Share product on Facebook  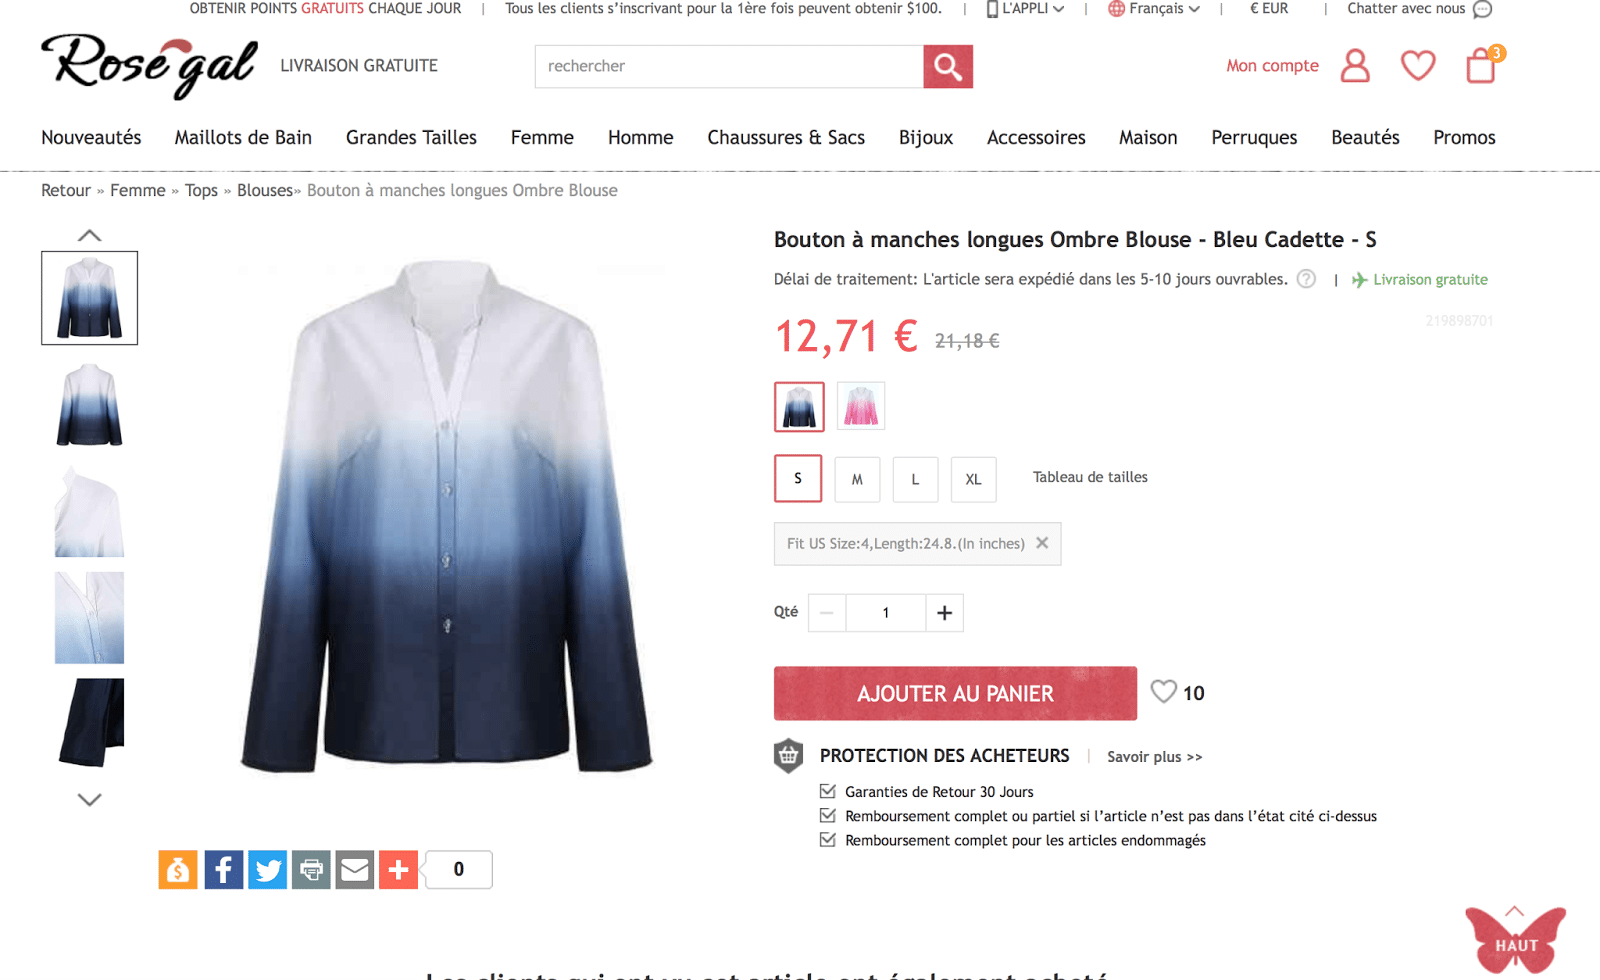pos(224,870)
